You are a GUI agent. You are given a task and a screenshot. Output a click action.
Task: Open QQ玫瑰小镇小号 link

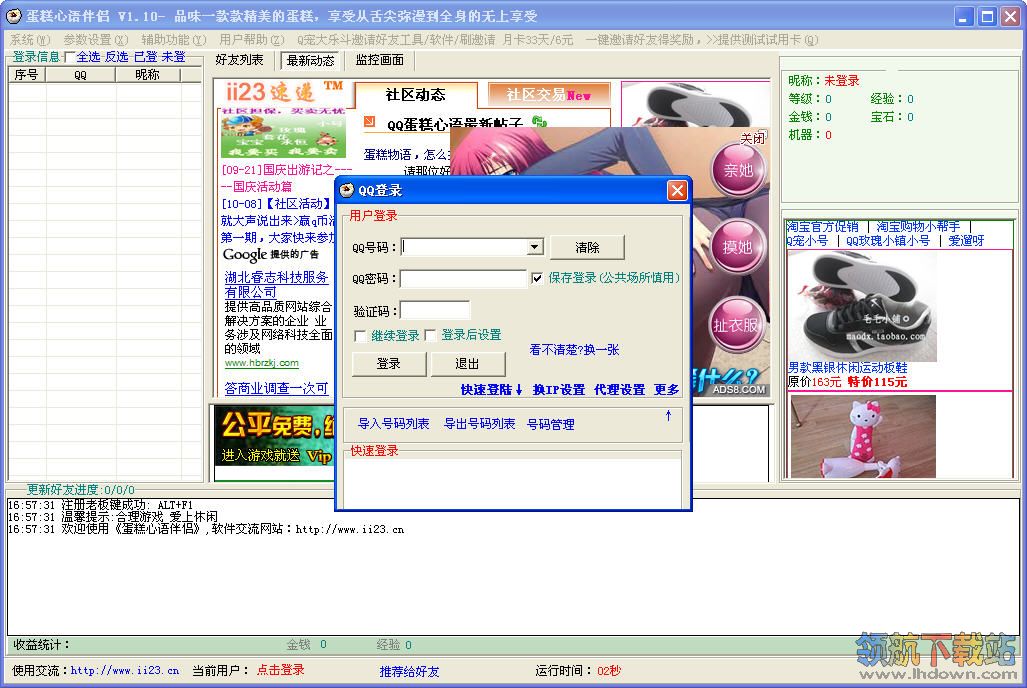(x=887, y=240)
